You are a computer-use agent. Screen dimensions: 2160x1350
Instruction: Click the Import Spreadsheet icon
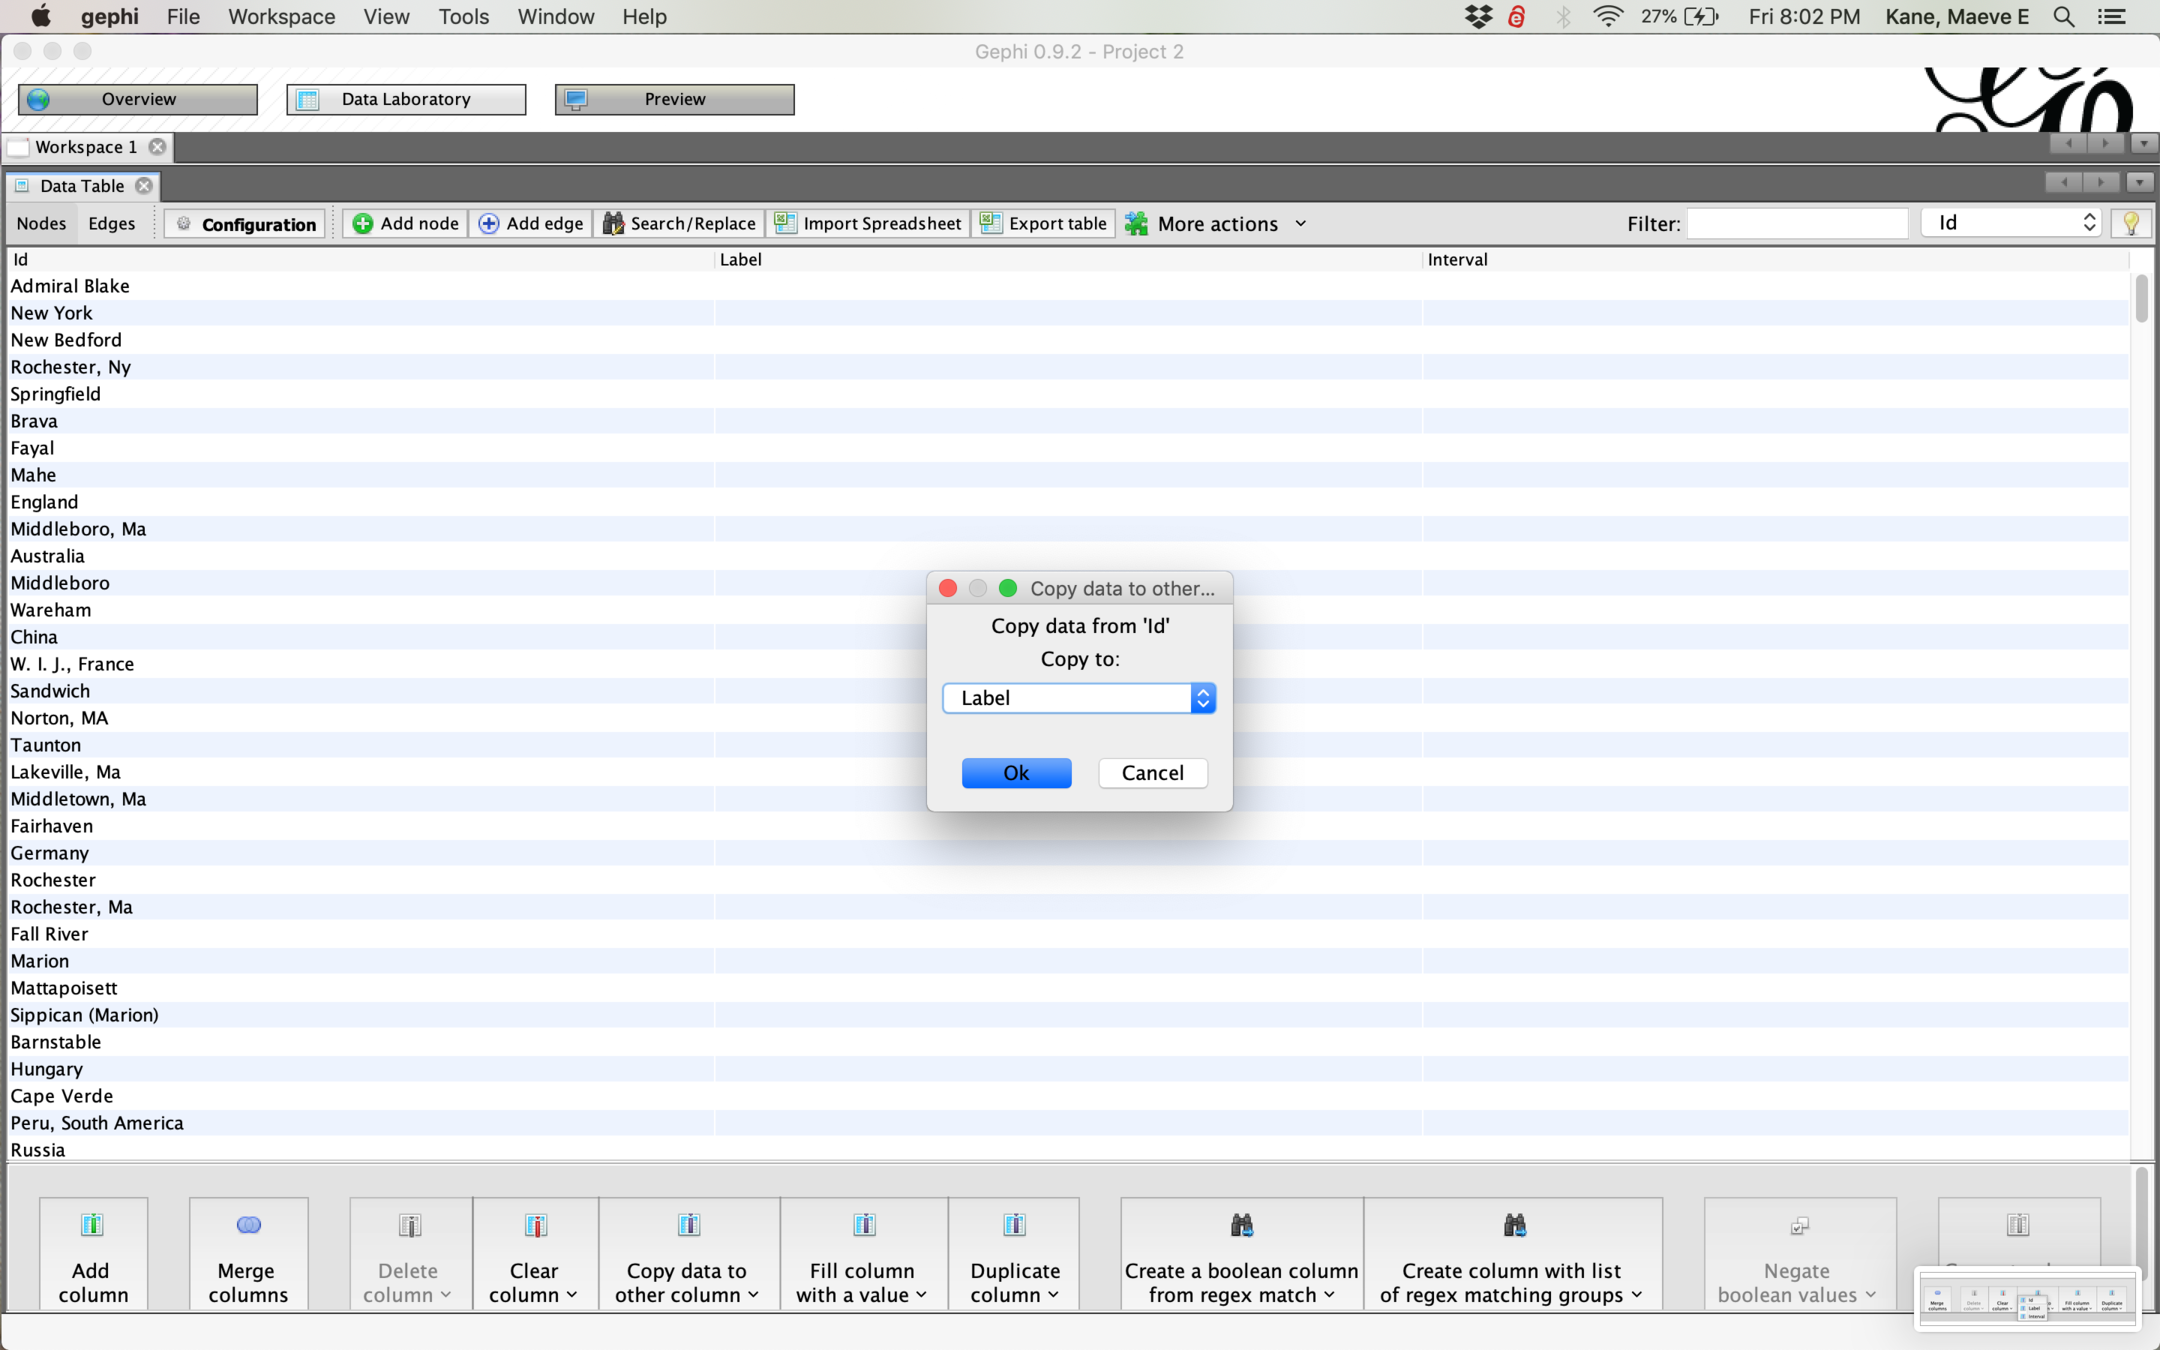[x=786, y=223]
